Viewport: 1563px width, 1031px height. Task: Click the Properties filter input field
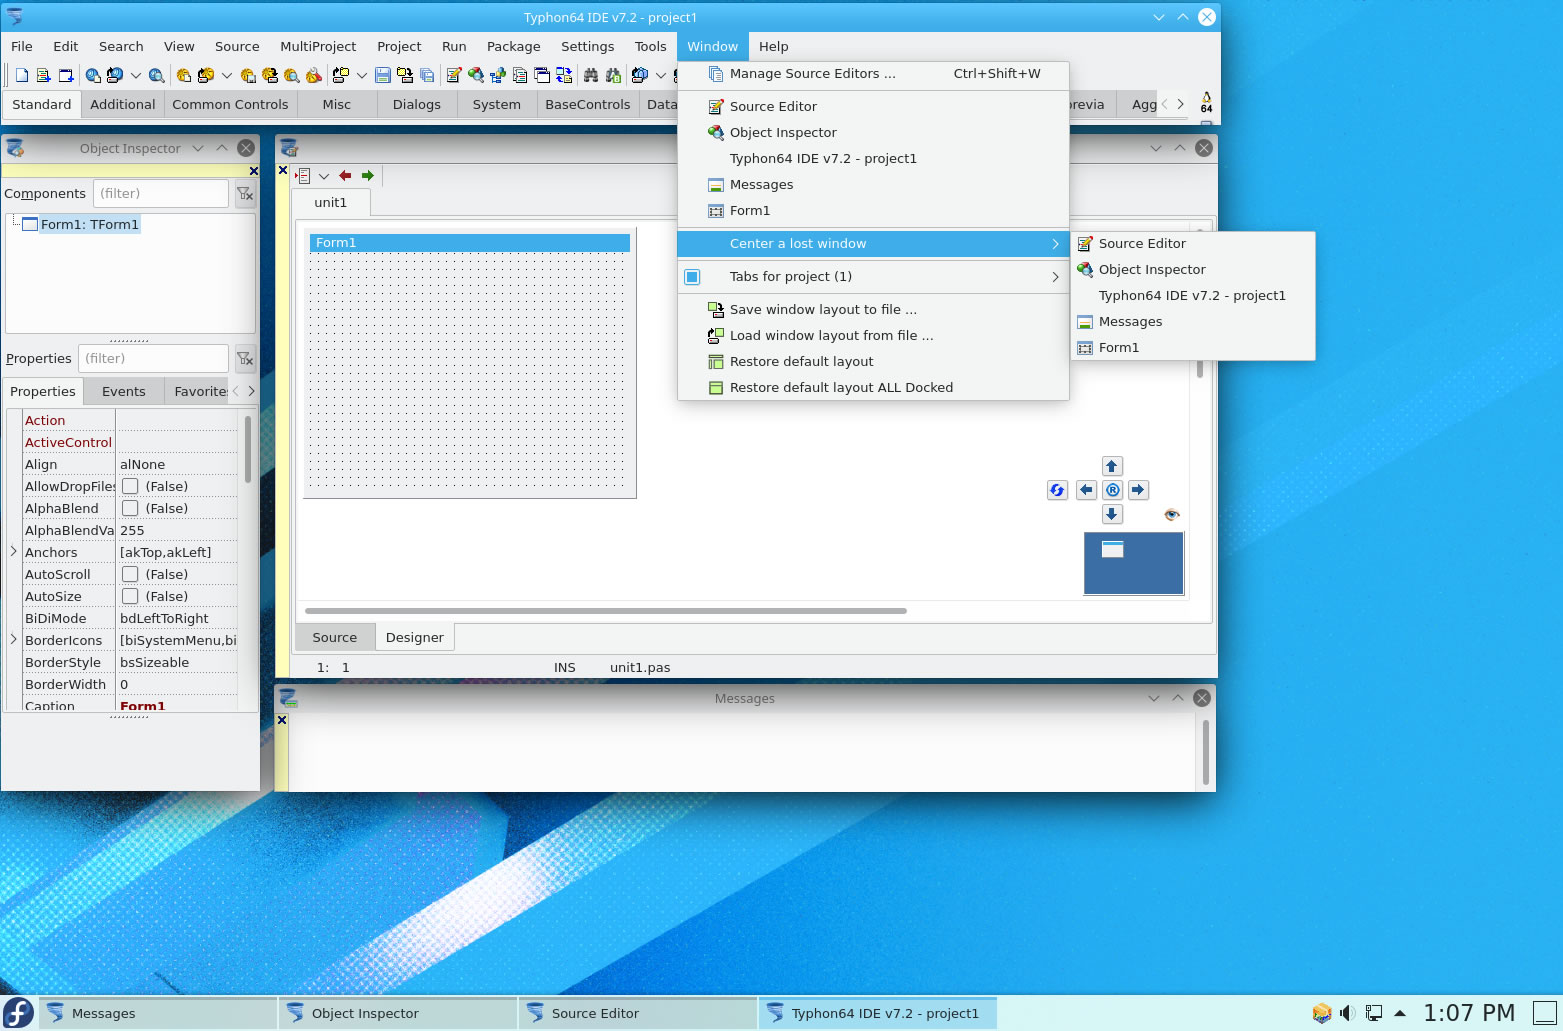pyautogui.click(x=153, y=358)
